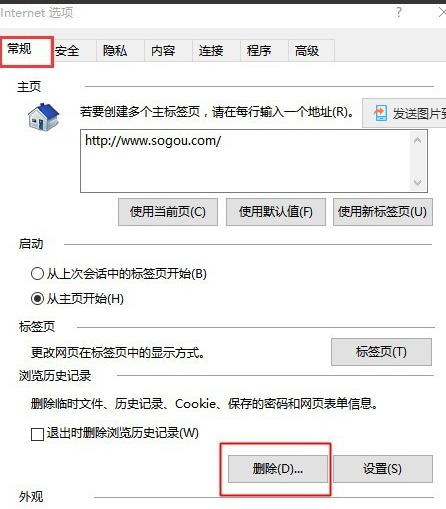446x509 pixels.
Task: Click the home page URL text field
Action: pyautogui.click(x=245, y=161)
